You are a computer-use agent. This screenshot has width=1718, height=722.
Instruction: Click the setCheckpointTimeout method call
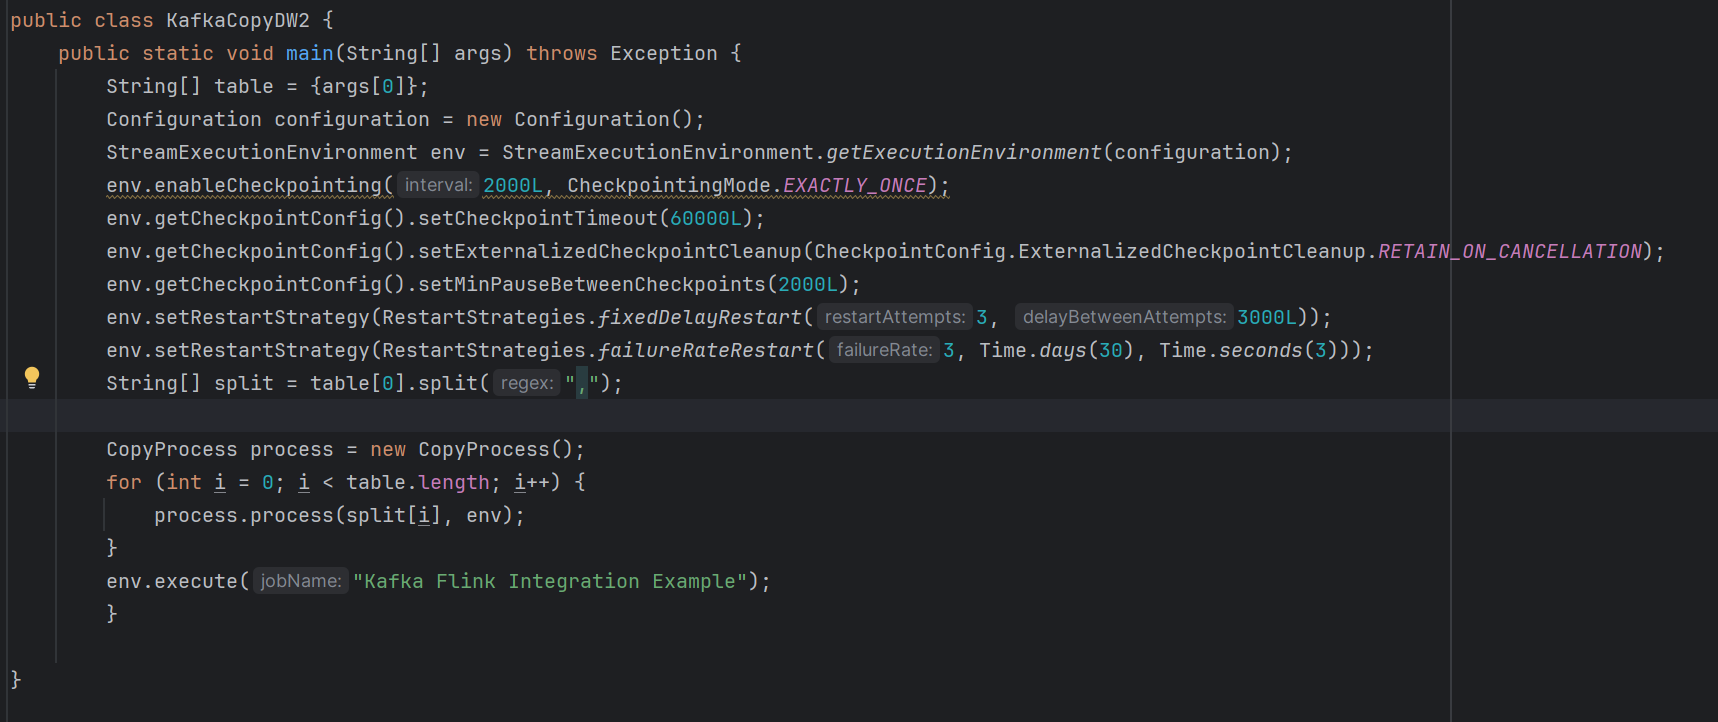pos(538,218)
